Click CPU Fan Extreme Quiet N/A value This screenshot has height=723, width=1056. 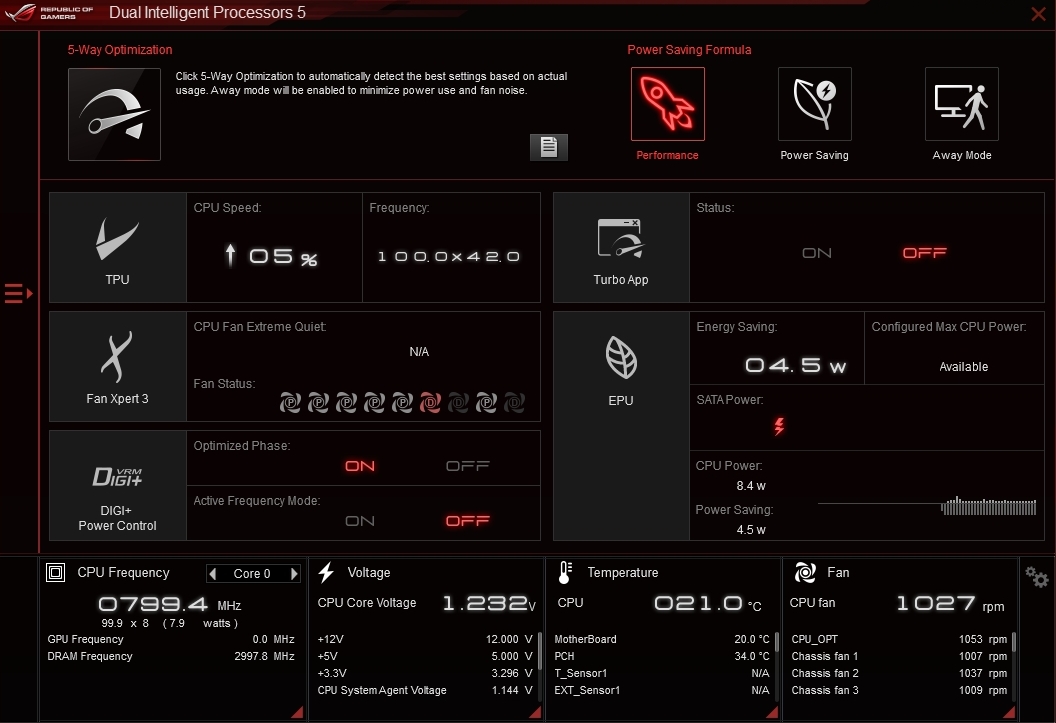(419, 351)
